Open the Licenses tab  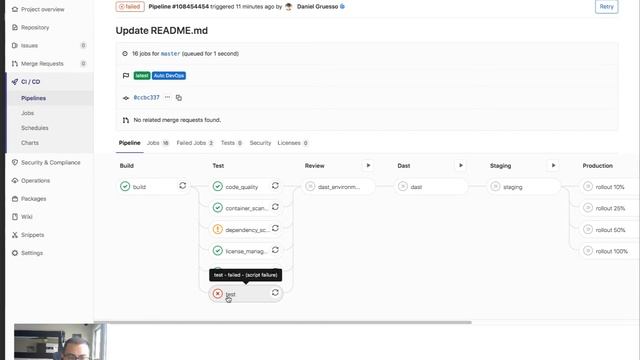click(293, 143)
